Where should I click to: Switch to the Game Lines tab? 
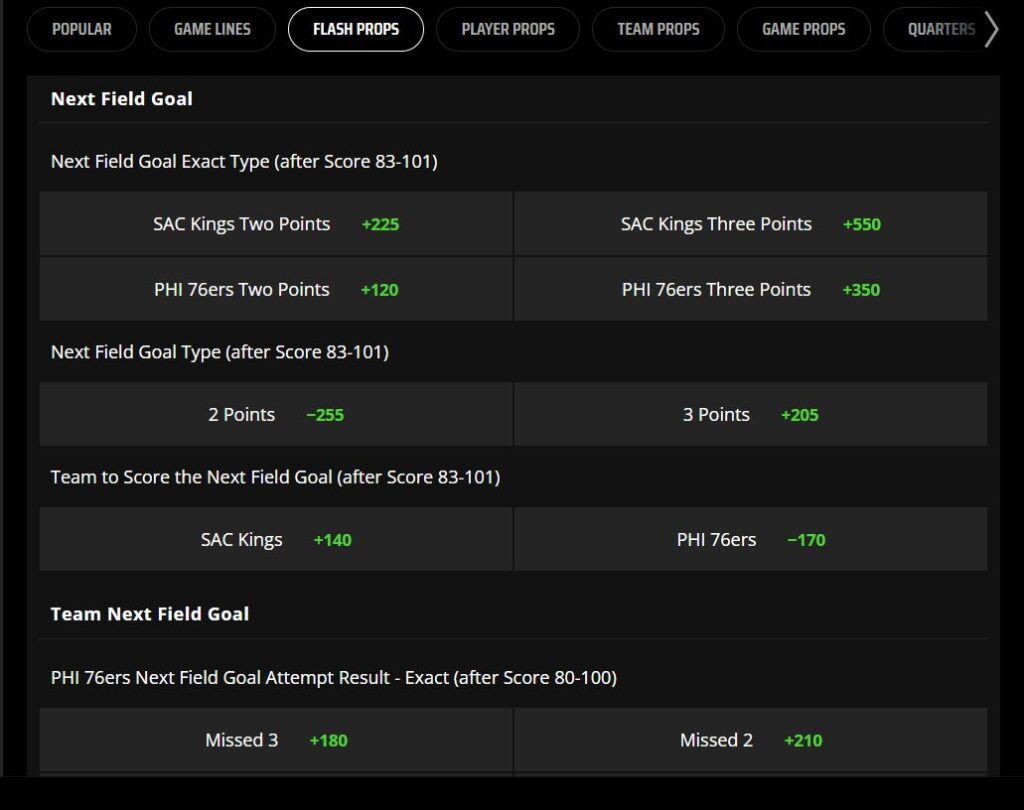click(x=212, y=29)
